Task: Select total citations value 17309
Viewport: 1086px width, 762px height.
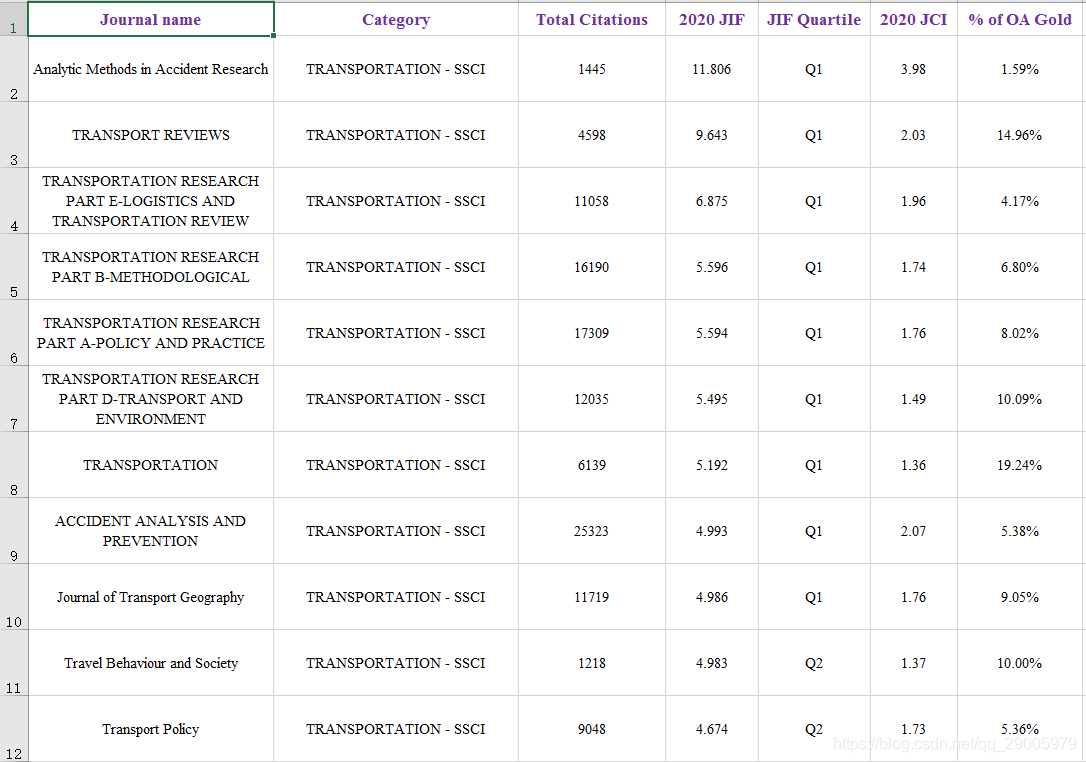Action: tap(591, 333)
